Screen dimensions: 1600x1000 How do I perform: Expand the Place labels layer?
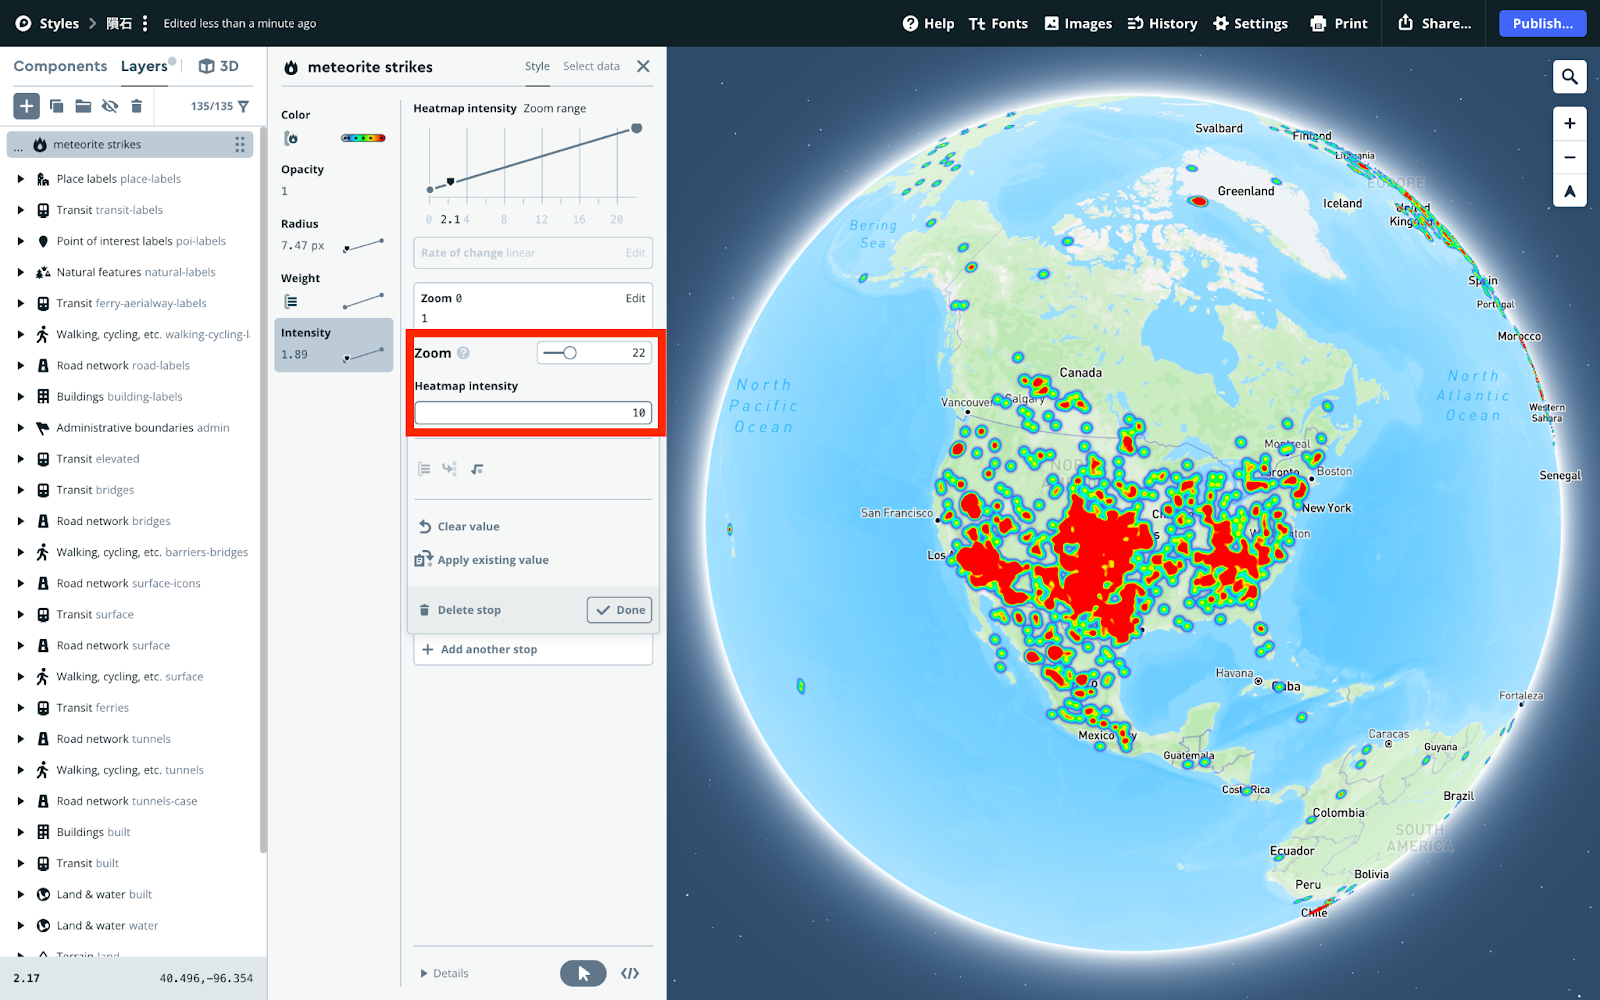coord(20,178)
